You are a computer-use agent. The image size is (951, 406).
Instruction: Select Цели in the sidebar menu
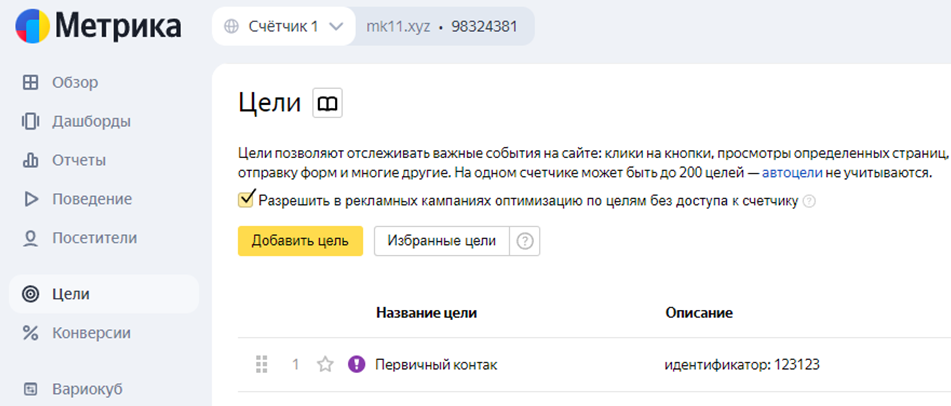[x=104, y=294]
